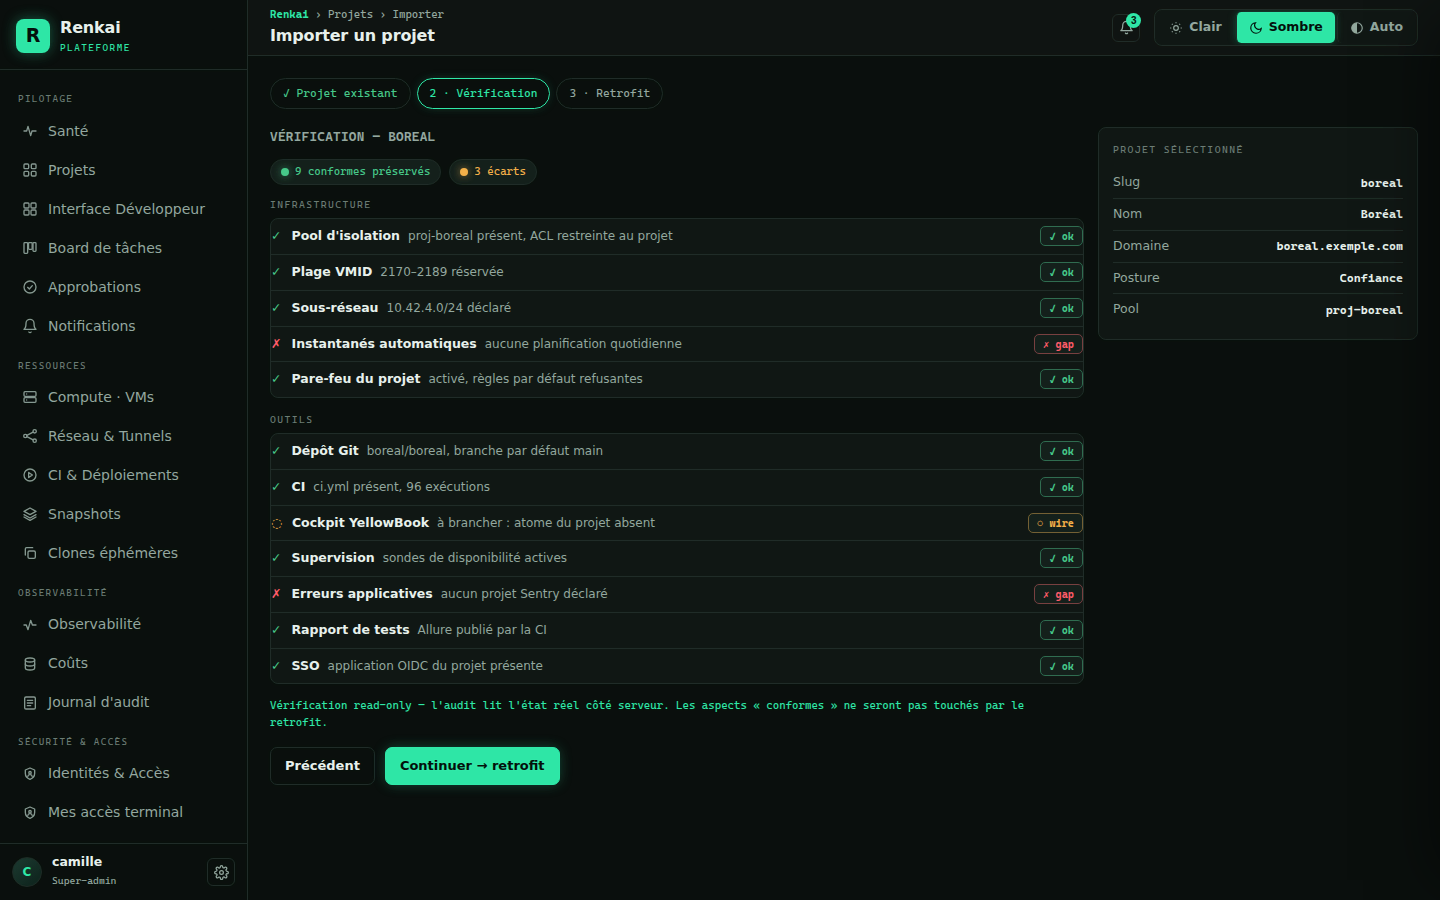Click the proj-boreal pool value in project panel
1440x900 pixels.
point(1364,310)
